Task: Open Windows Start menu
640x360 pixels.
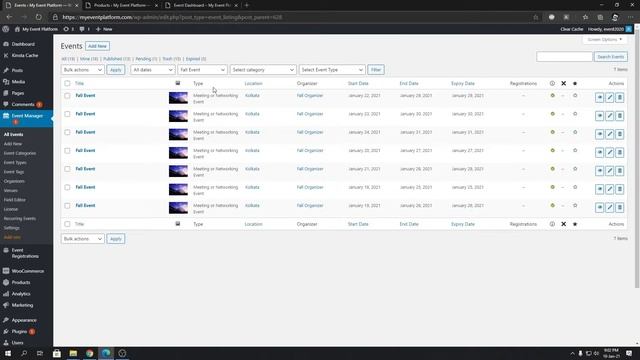Action: point(8,353)
